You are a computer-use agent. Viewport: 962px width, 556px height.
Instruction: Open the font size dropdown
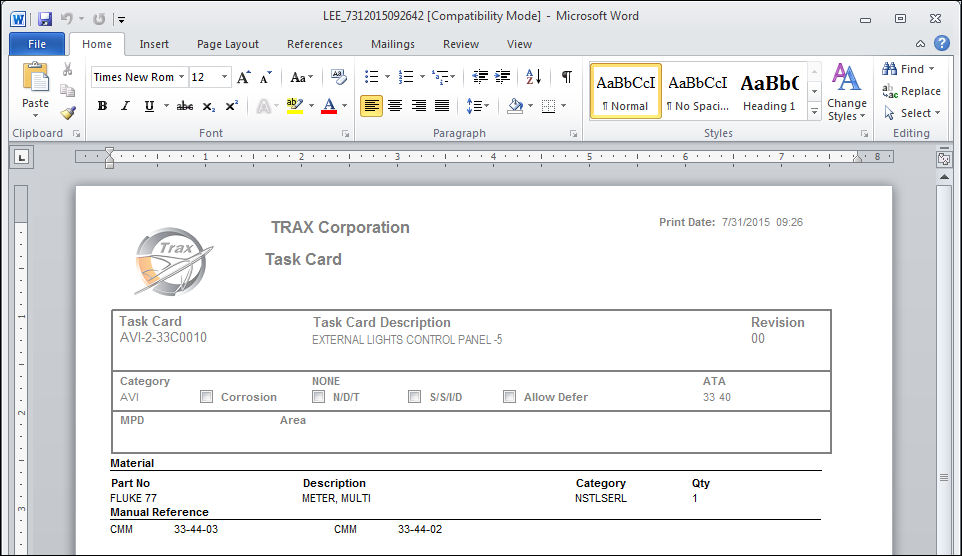pyautogui.click(x=225, y=77)
